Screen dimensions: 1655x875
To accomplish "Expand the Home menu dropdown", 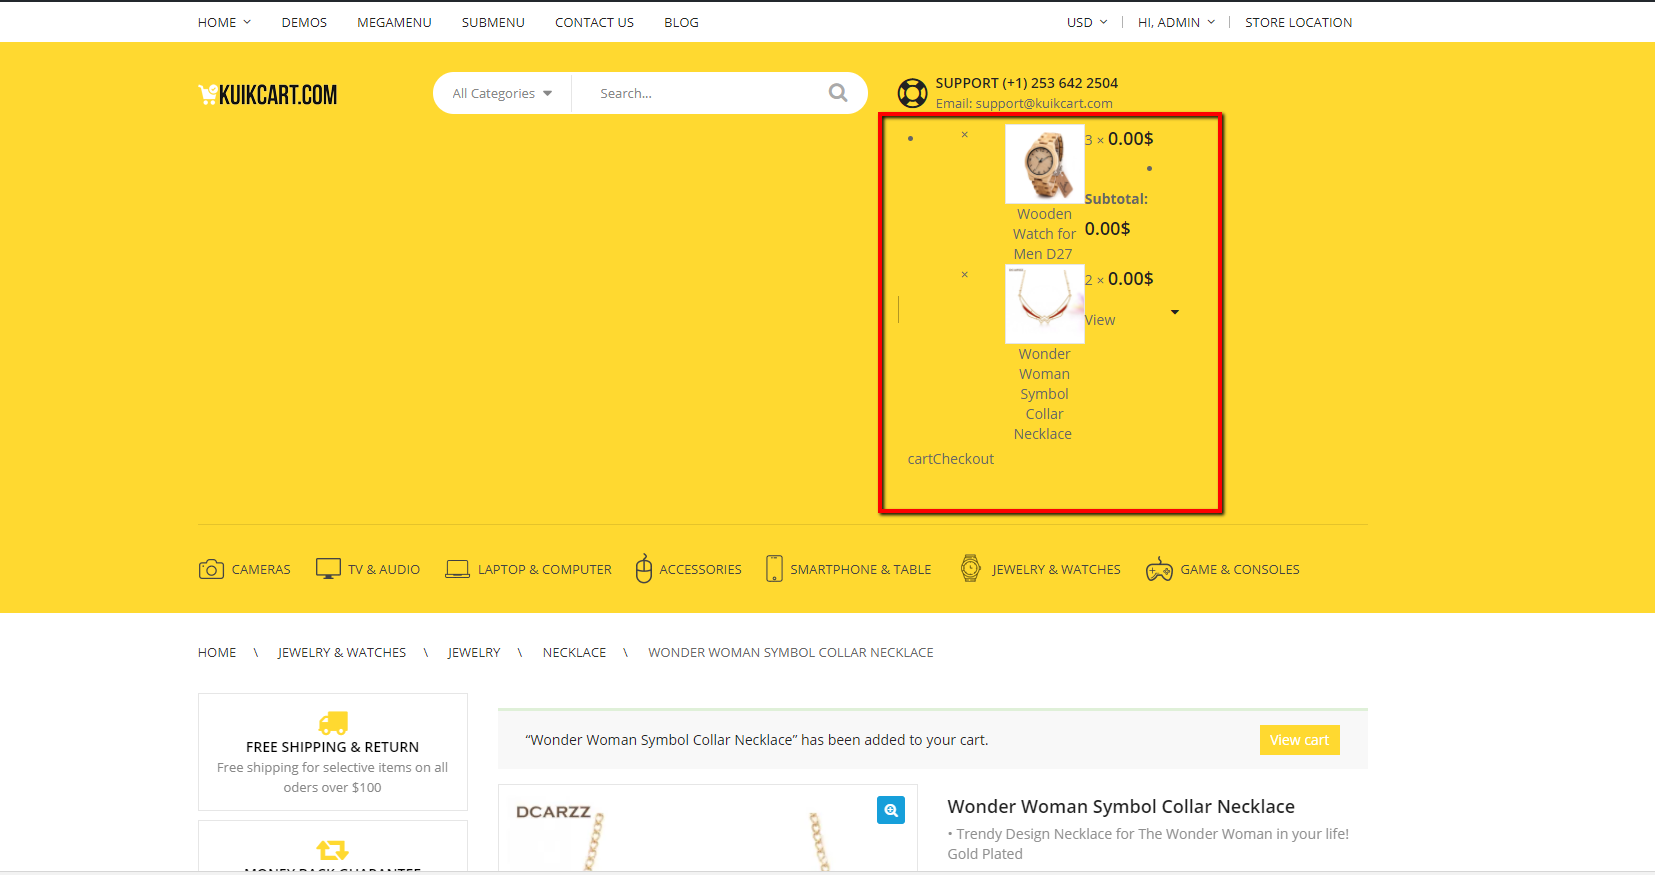I will (x=224, y=22).
